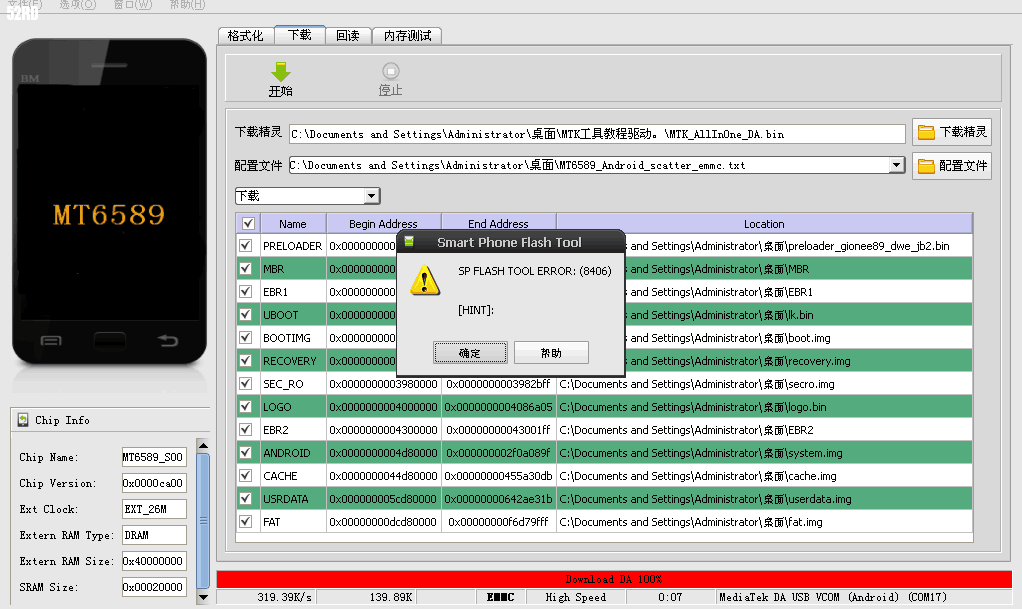Click the folder icon on 配置文件 button

pyautogui.click(x=926, y=166)
